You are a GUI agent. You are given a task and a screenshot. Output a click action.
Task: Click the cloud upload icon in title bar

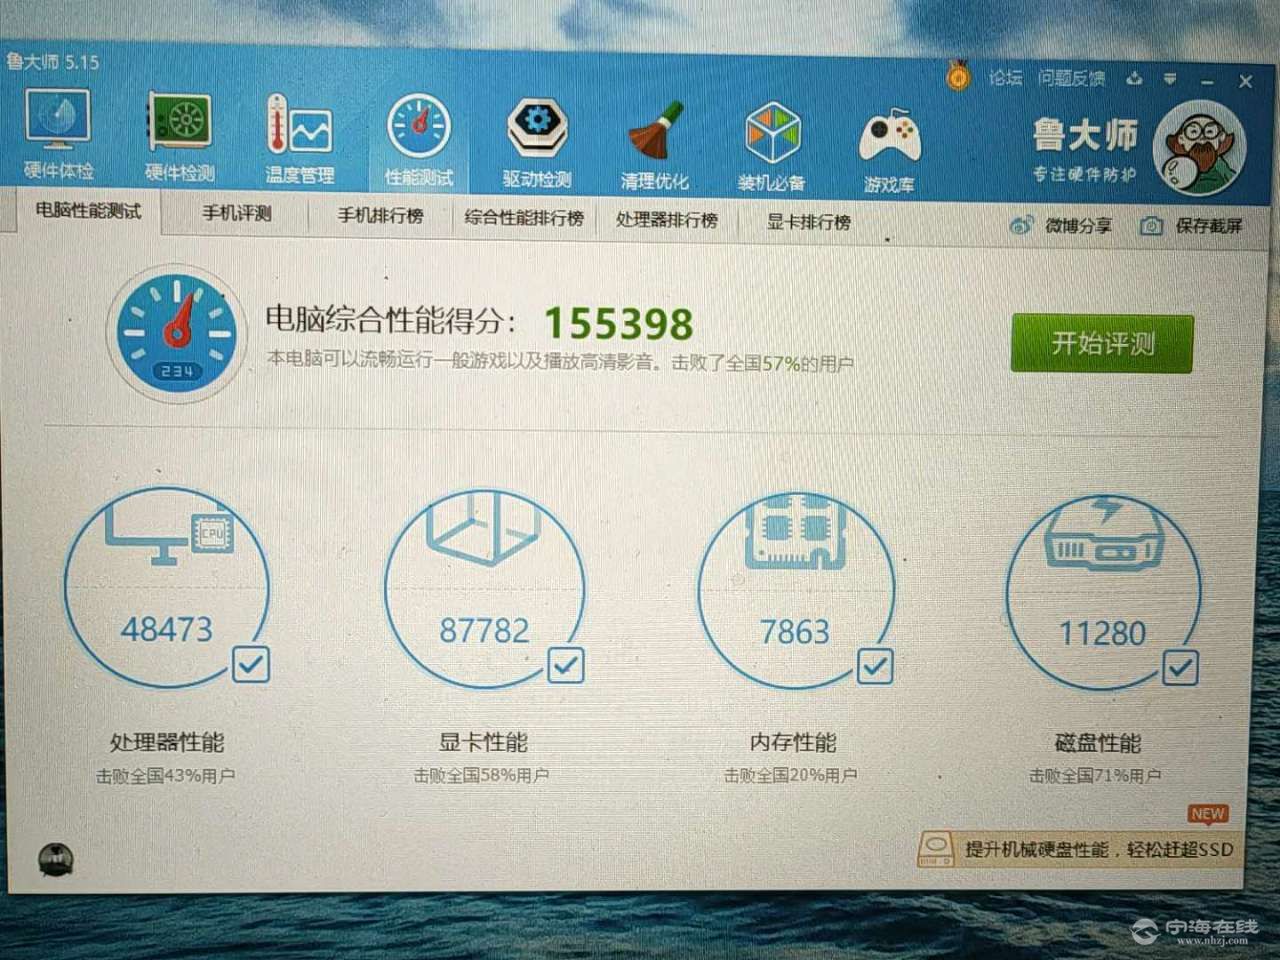pos(1134,78)
